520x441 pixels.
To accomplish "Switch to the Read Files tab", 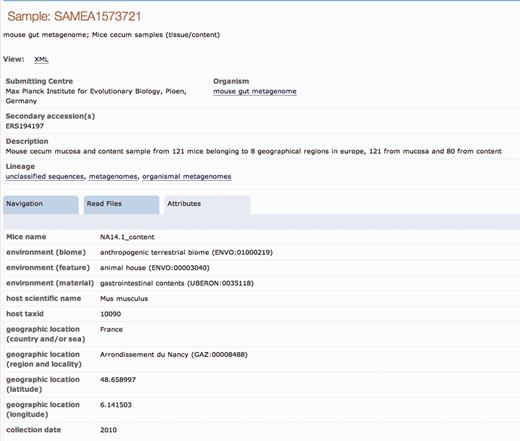I will [x=122, y=204].
